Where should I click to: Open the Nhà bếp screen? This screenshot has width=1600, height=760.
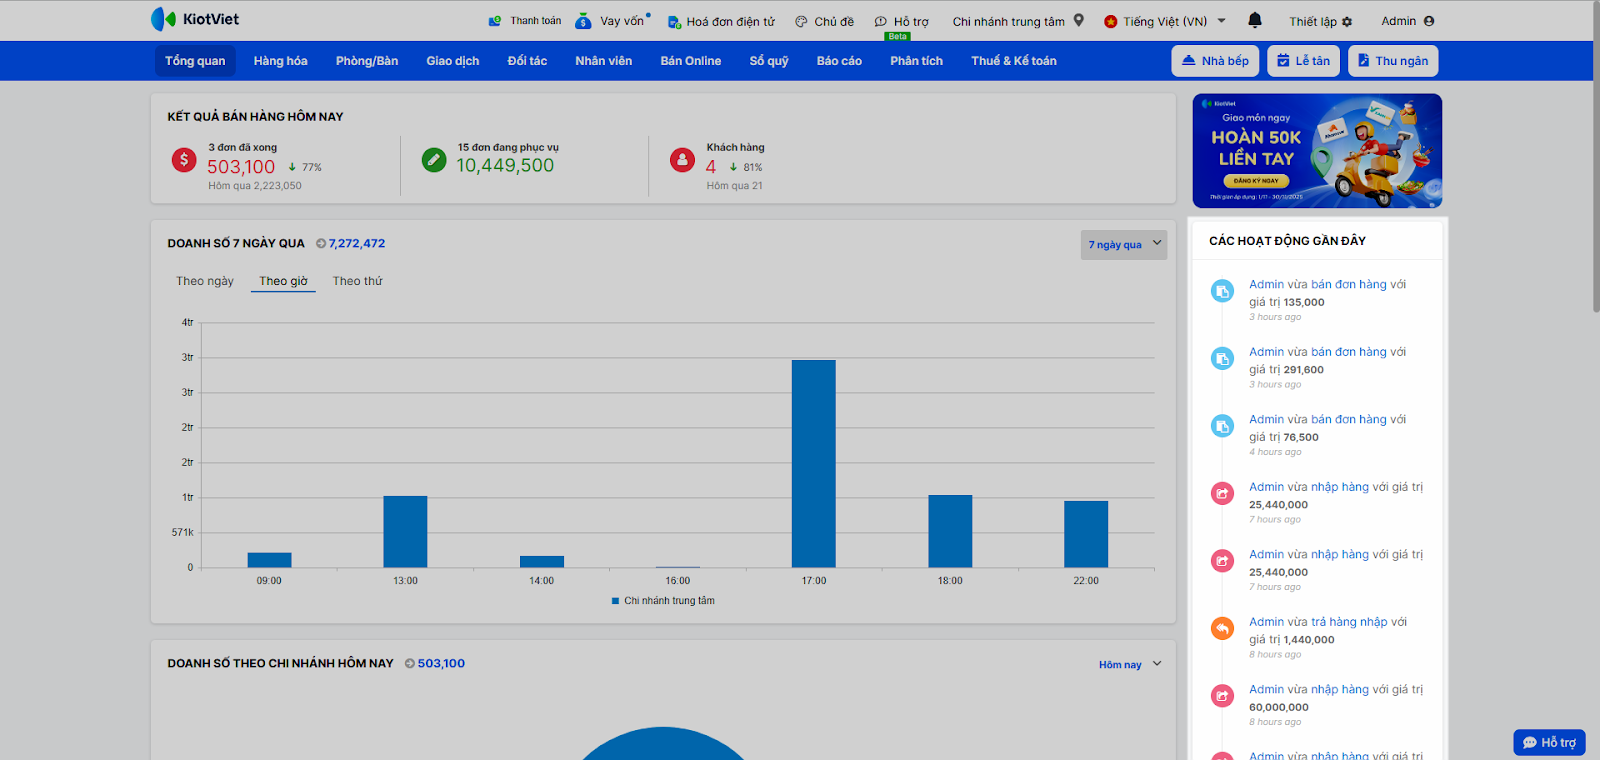click(1215, 61)
